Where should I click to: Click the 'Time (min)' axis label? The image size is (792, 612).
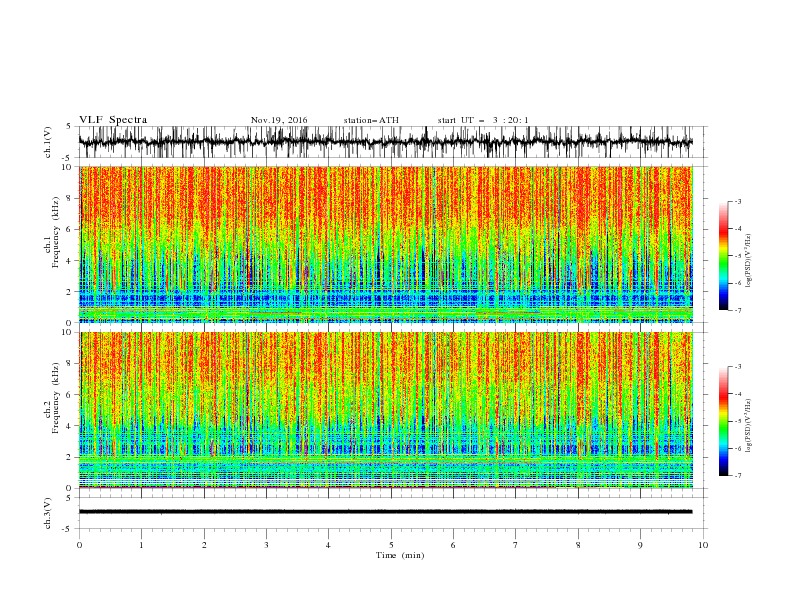point(400,555)
